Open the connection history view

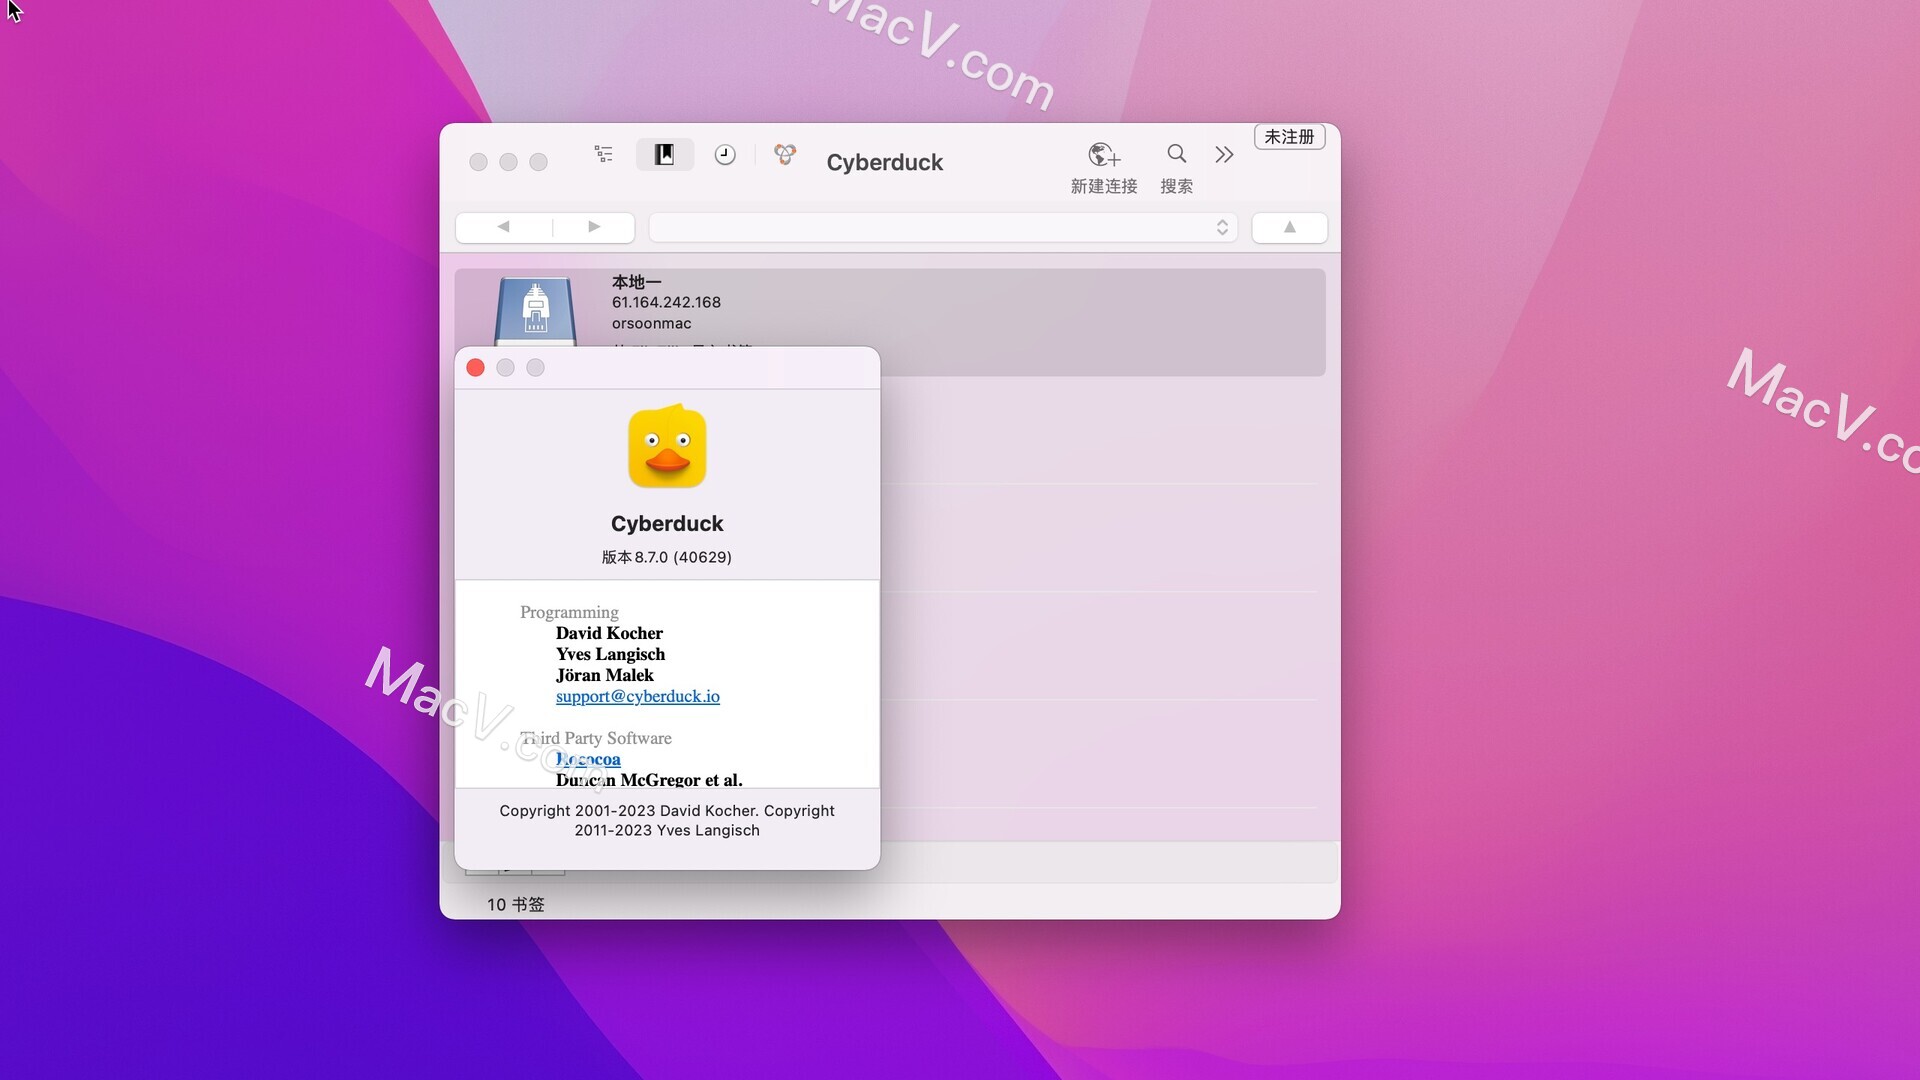click(x=725, y=154)
